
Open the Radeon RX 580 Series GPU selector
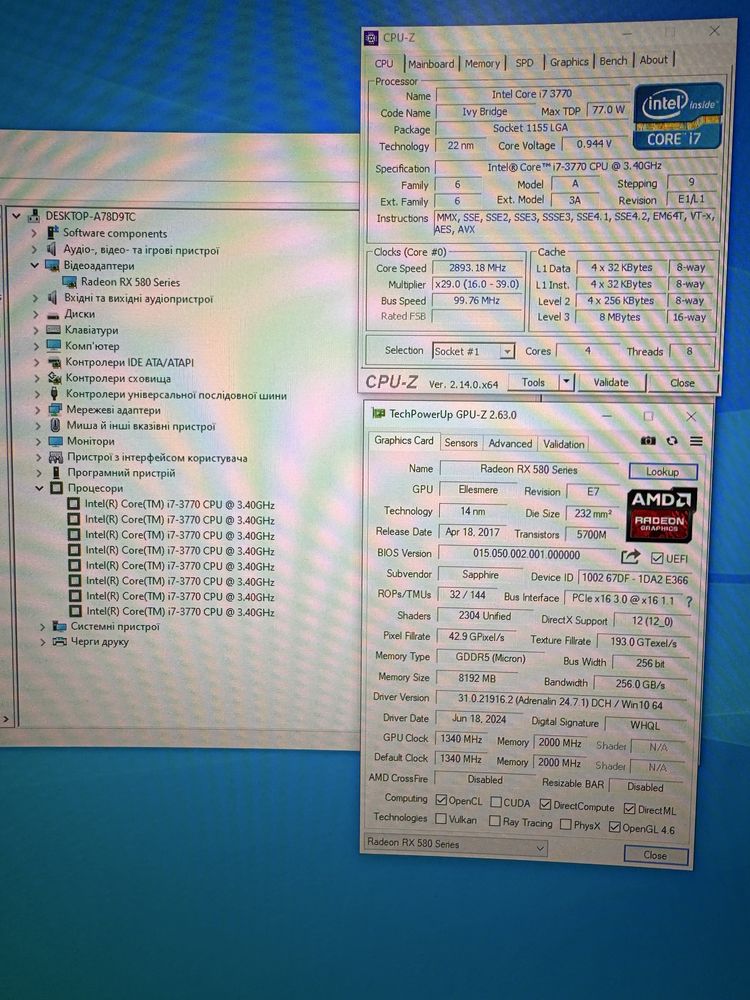(455, 845)
